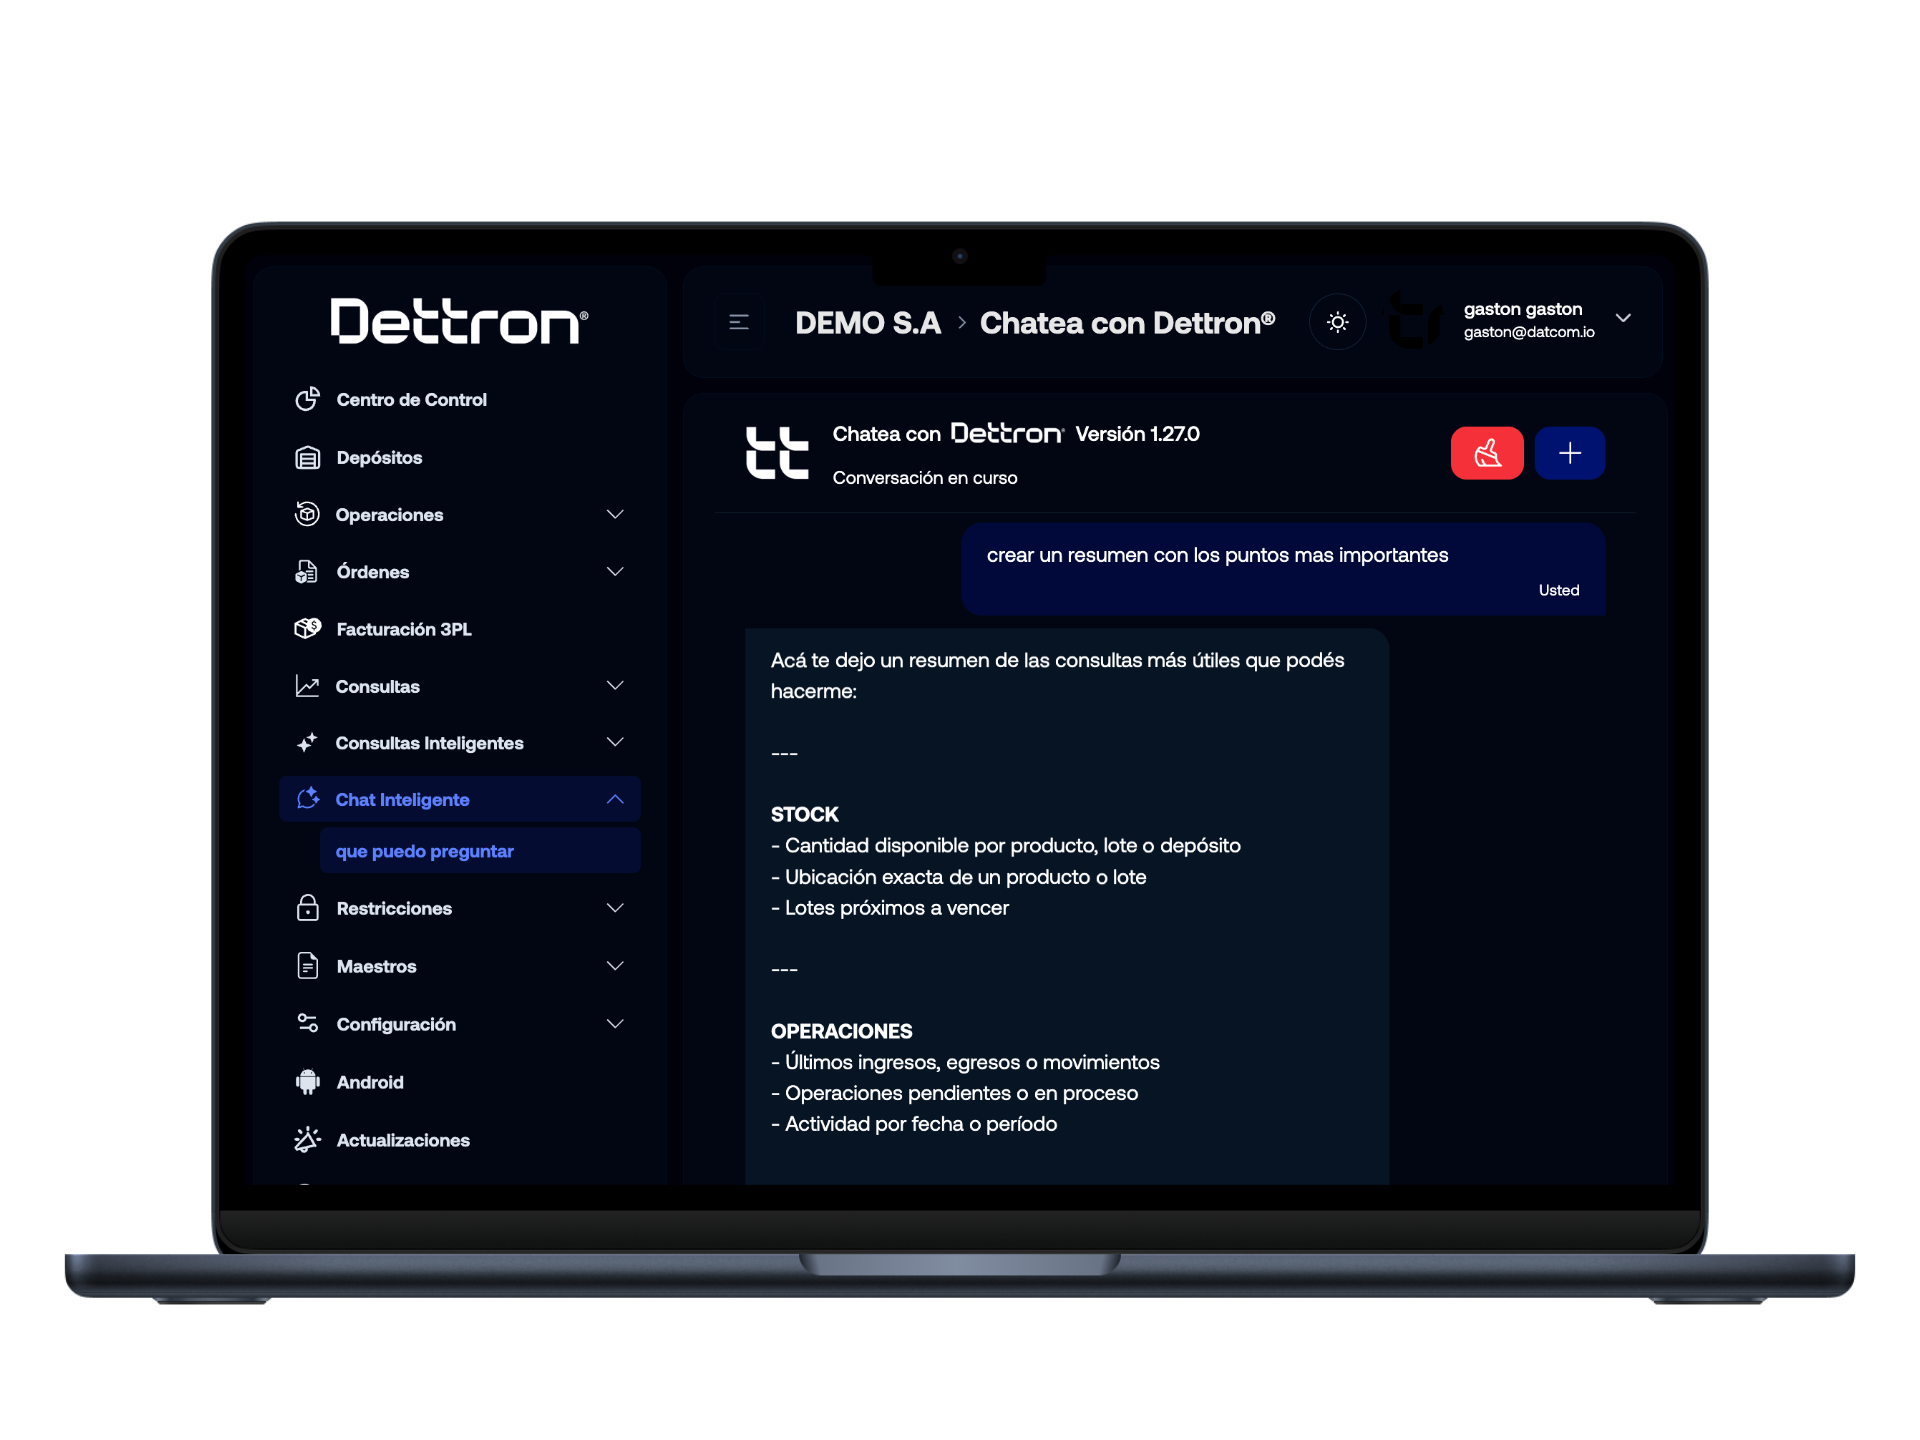1920x1440 pixels.
Task: Start new chat with blue plus button
Action: (1570, 453)
